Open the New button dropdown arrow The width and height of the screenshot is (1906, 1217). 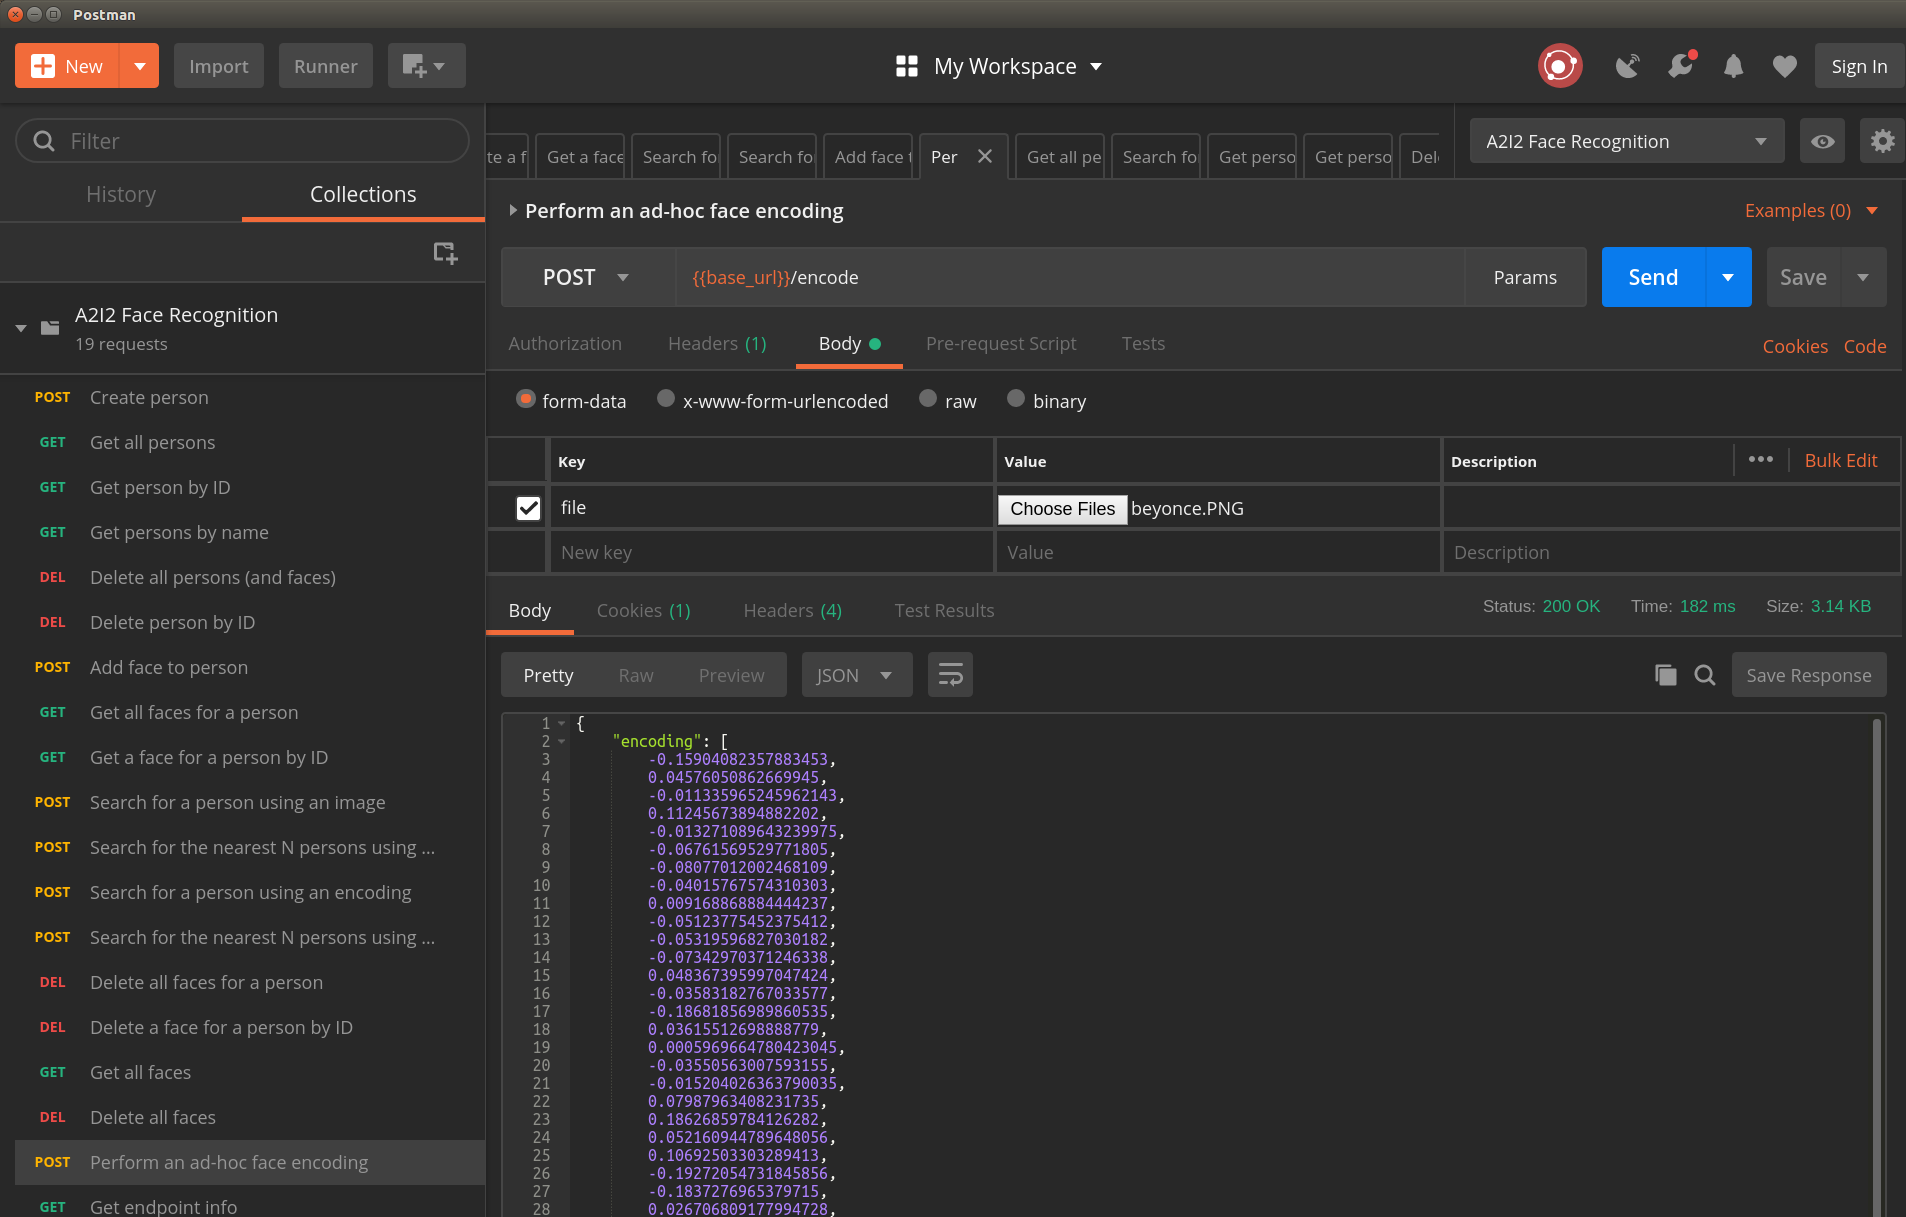coord(140,66)
